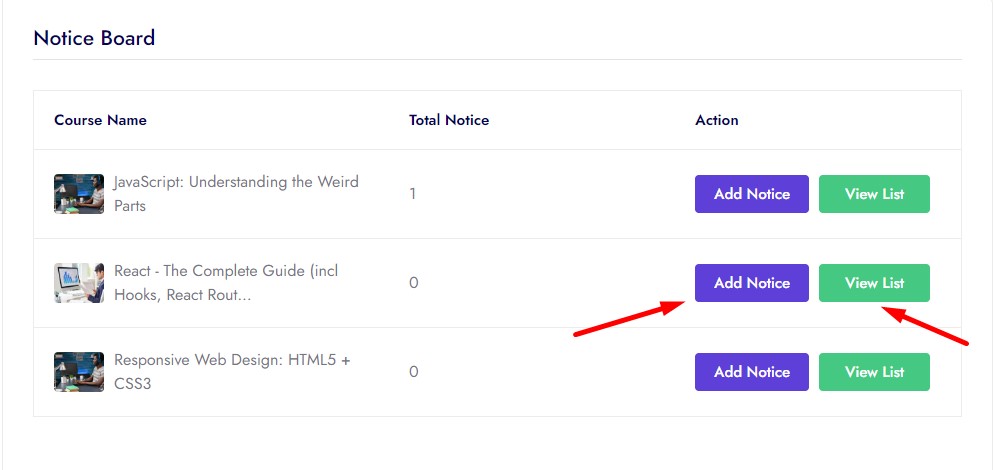Select the Action column header
Screen dimensions: 993x470
coord(717,120)
